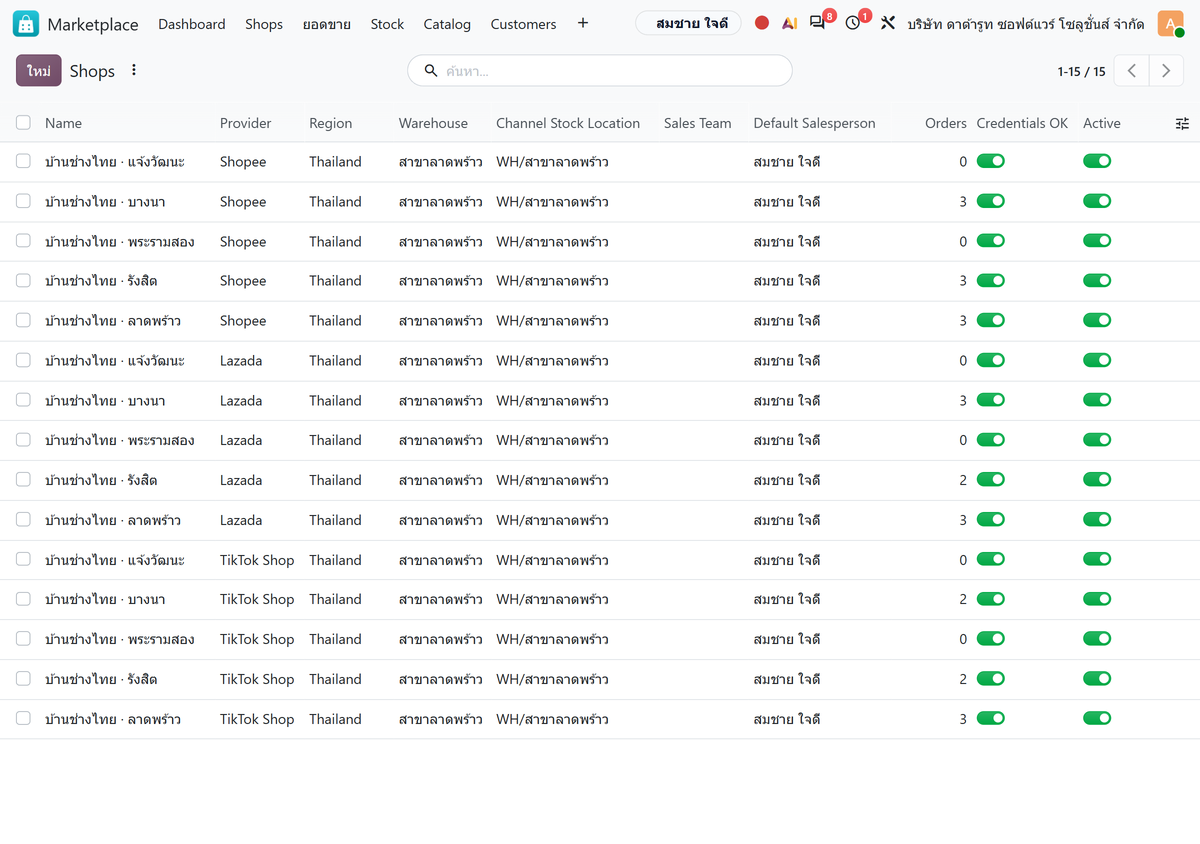This screenshot has width=1200, height=844.
Task: Open the user avatar menu
Action: coord(1170,23)
